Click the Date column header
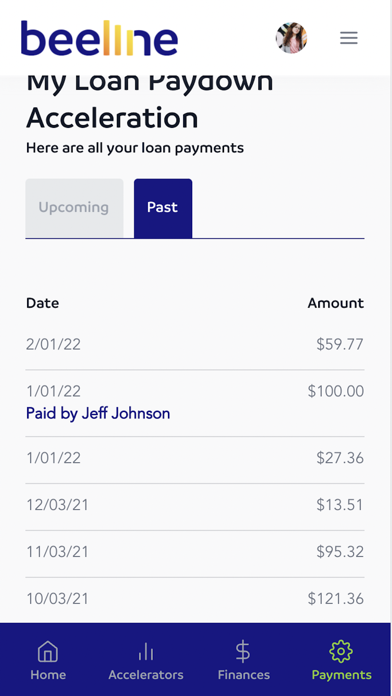 [43, 303]
